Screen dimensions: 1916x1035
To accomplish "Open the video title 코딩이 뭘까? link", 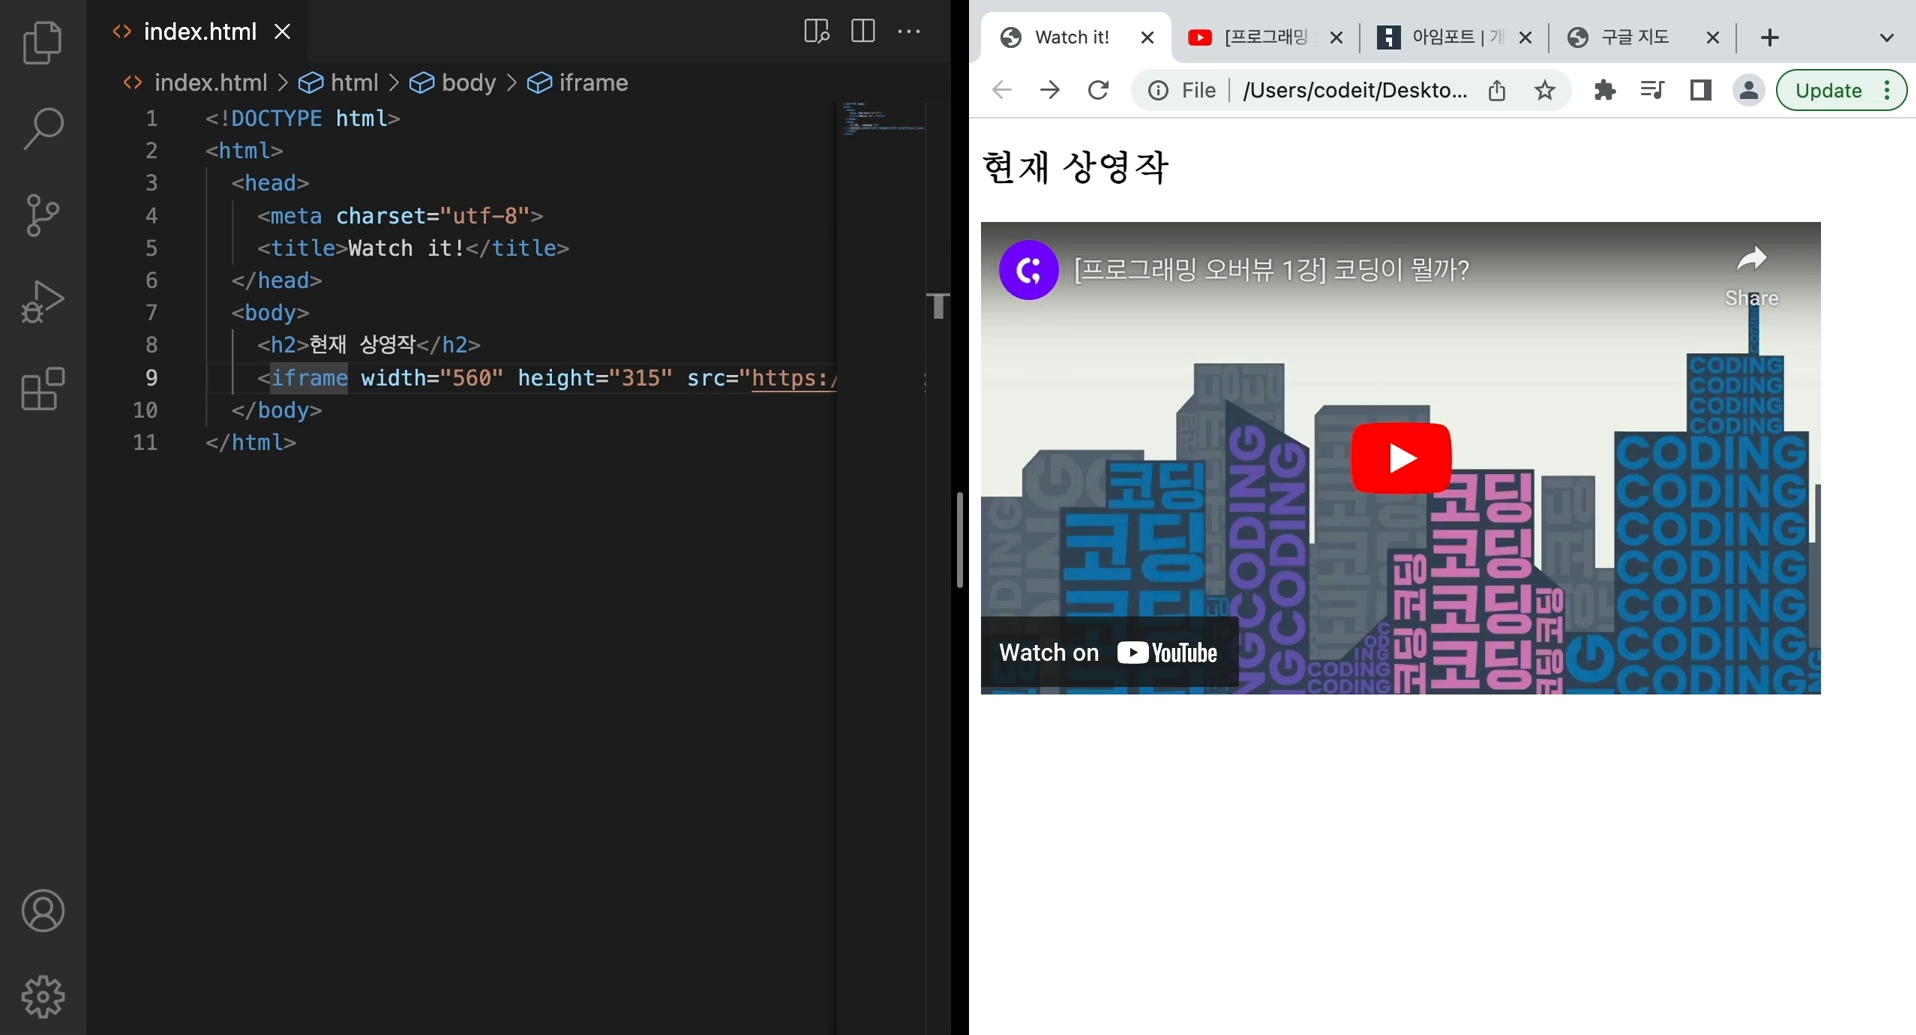I will tap(1271, 270).
